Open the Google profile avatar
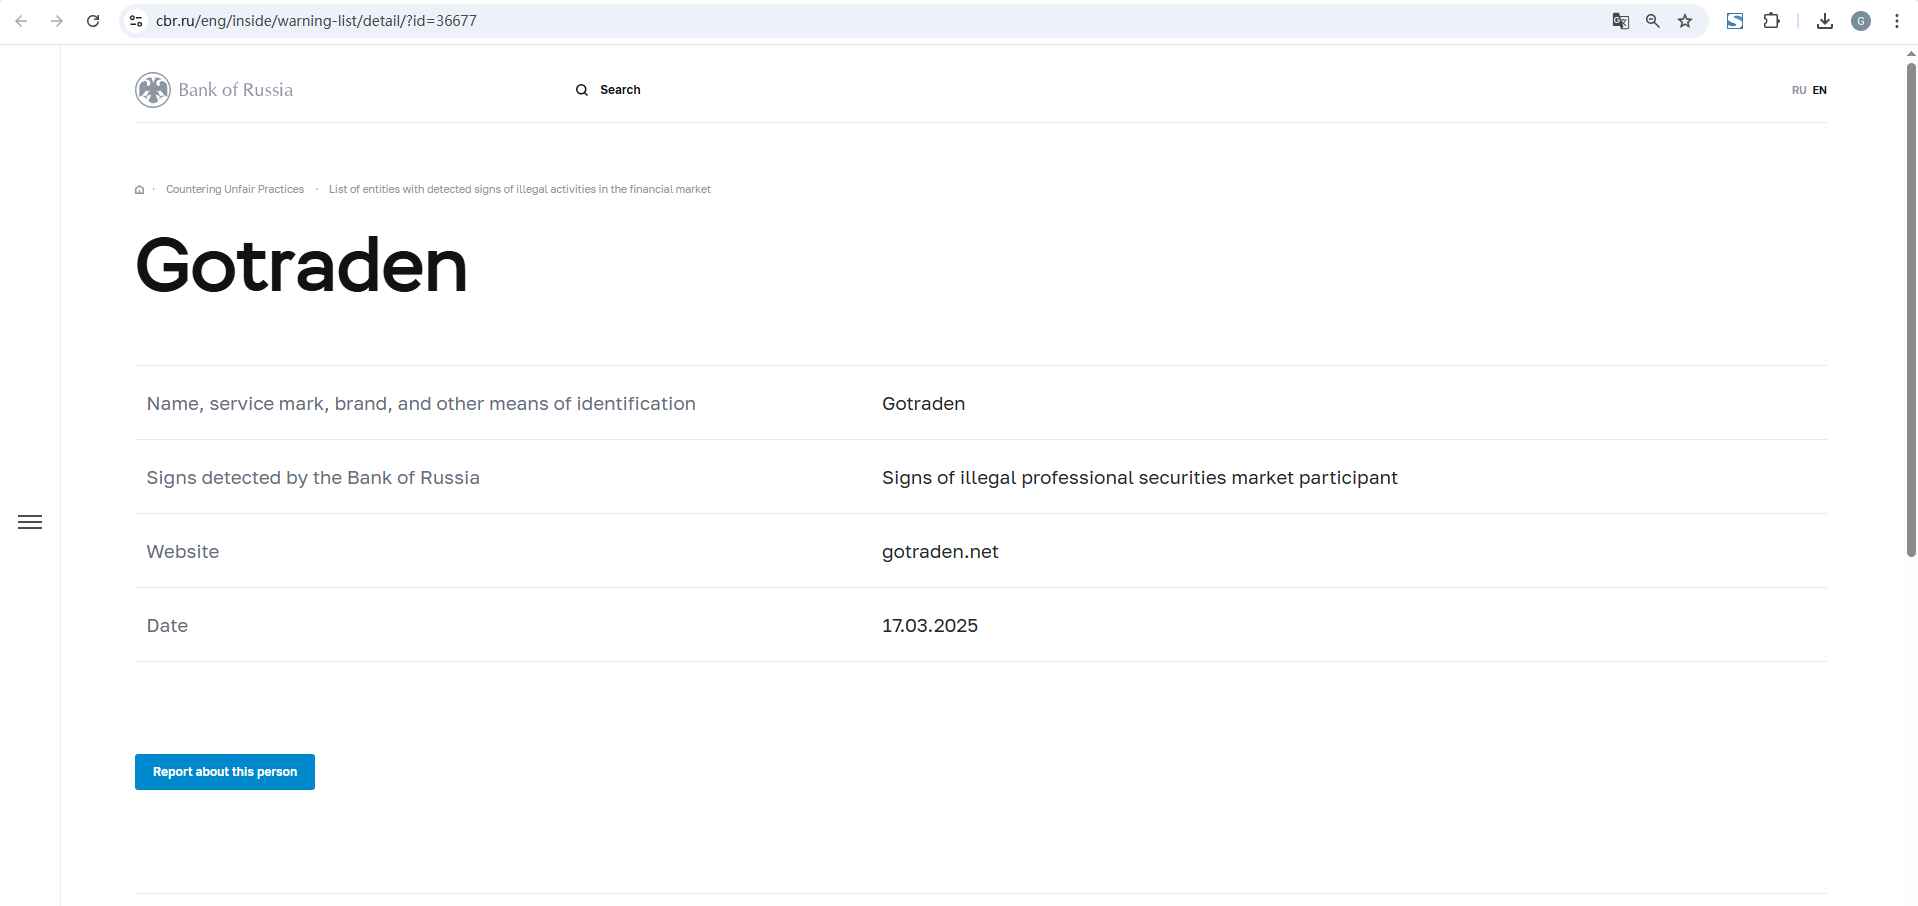The height and width of the screenshot is (906, 1918). click(x=1861, y=21)
